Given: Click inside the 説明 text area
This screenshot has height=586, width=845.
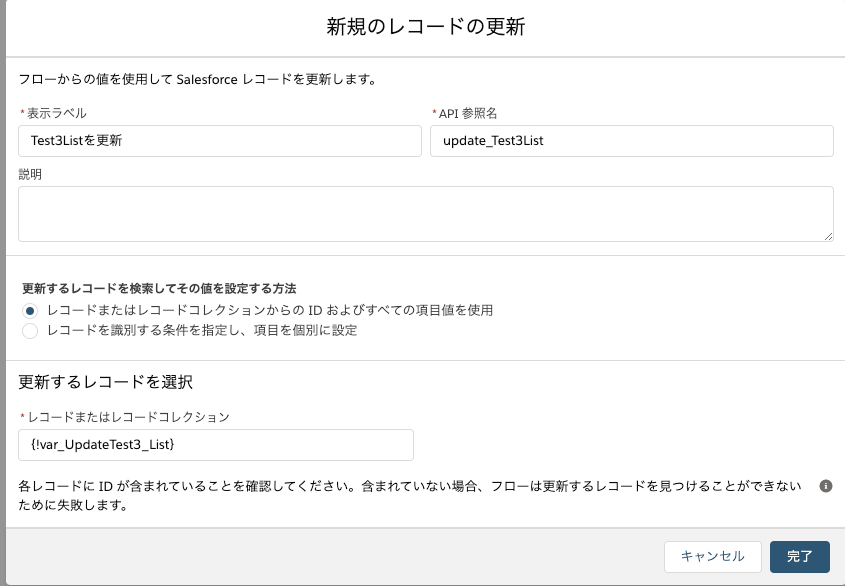Looking at the screenshot, I should click(426, 214).
